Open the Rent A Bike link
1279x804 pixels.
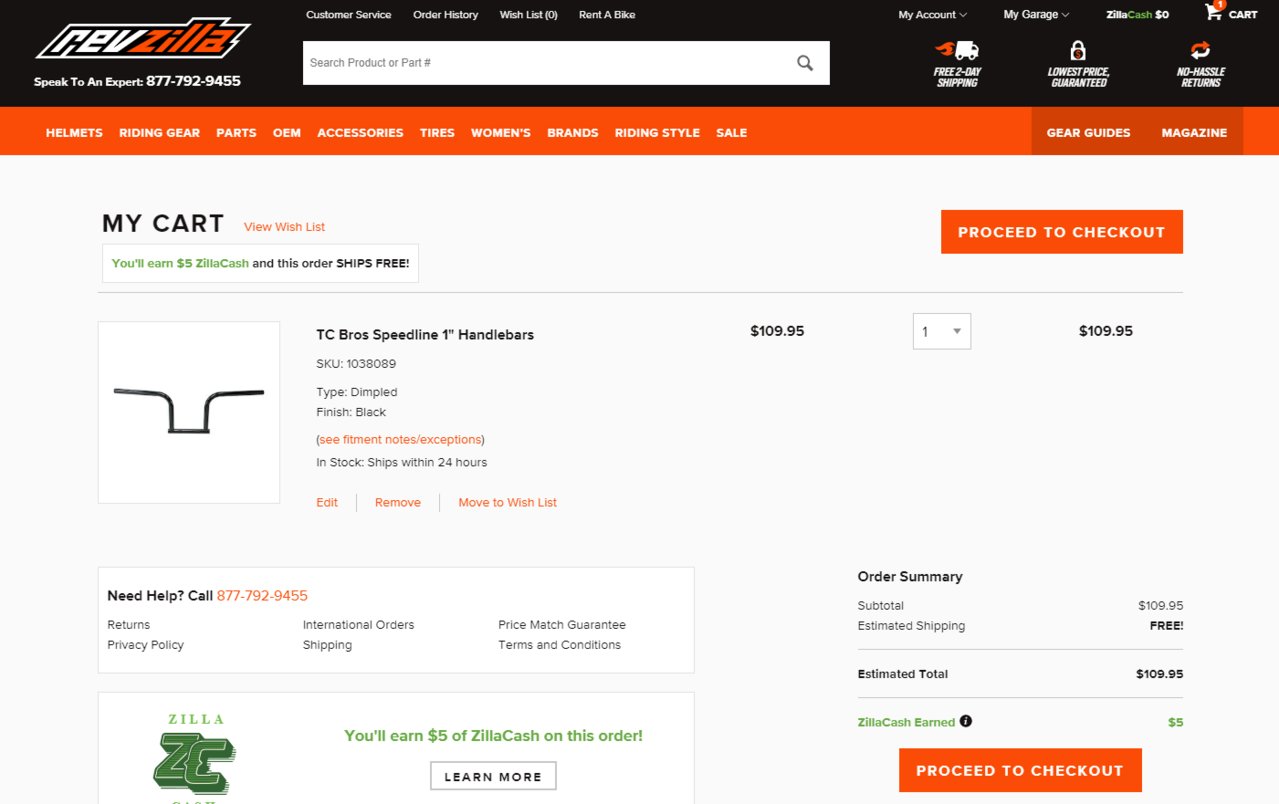(x=606, y=15)
